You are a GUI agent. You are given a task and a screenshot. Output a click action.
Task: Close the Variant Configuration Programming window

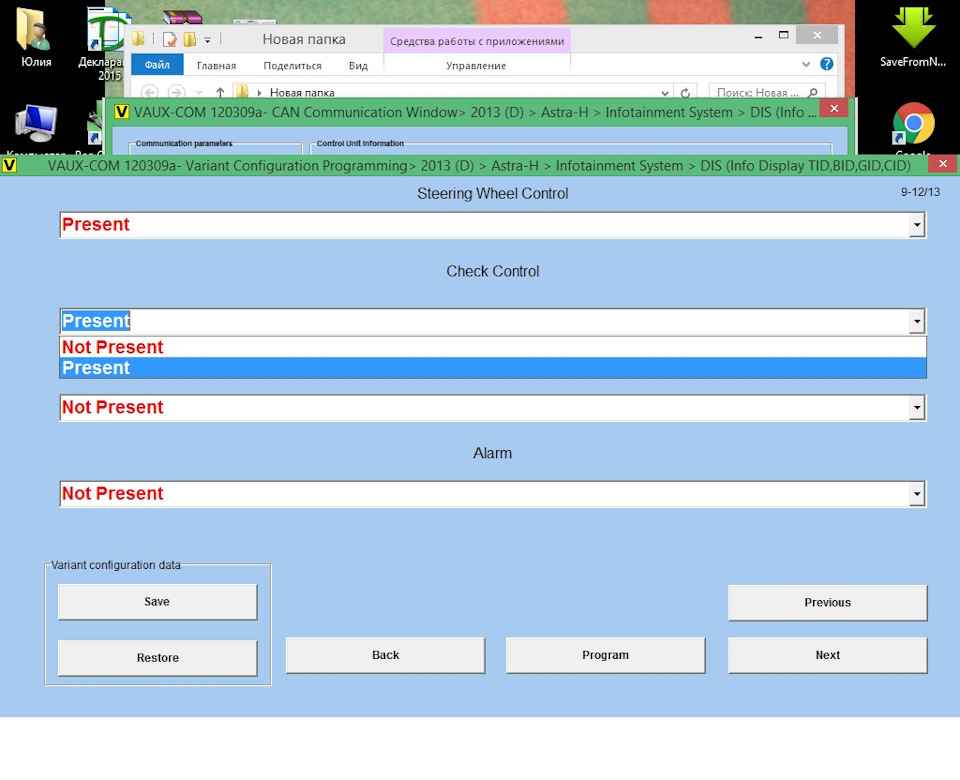coord(943,164)
